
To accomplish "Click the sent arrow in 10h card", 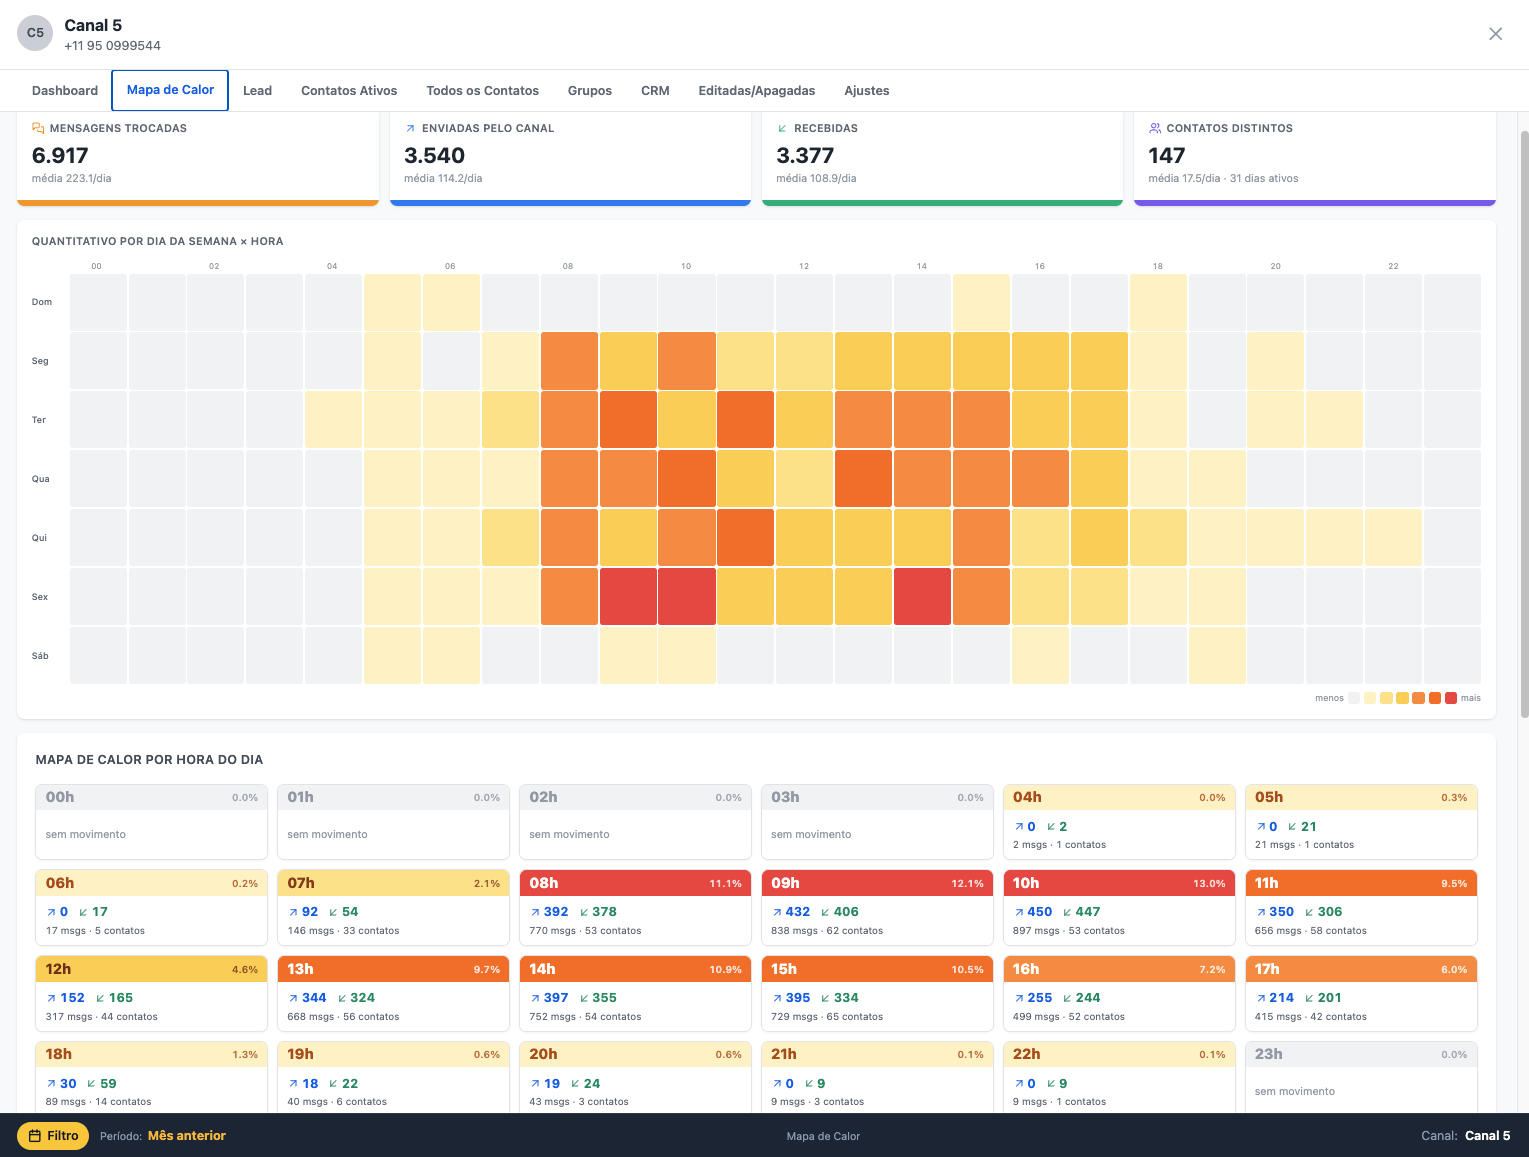I will (x=1019, y=912).
